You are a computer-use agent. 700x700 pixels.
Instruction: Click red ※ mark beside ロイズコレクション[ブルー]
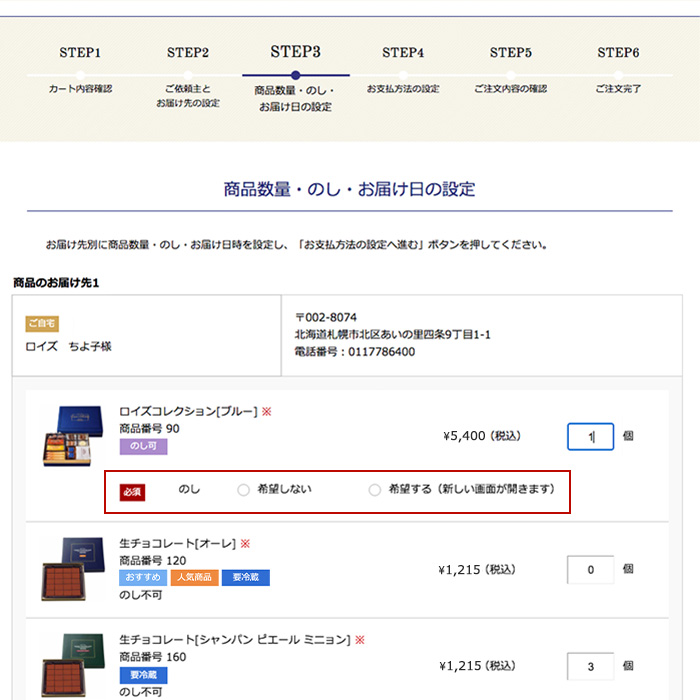[267, 411]
